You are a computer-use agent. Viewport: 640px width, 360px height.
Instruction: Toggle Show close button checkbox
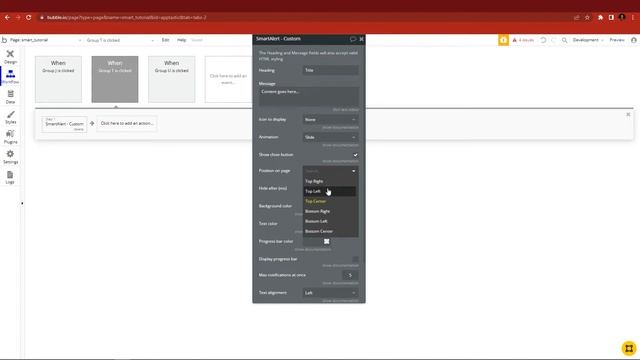(x=355, y=155)
